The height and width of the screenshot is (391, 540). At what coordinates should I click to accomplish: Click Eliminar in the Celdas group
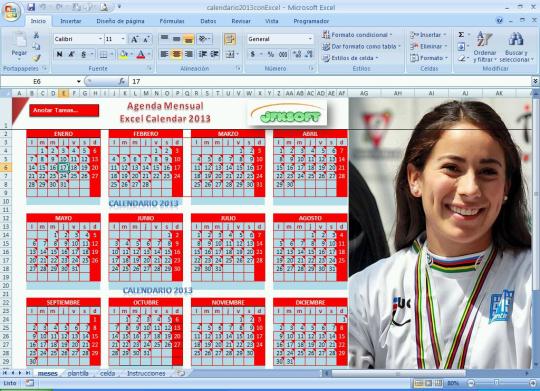tap(428, 46)
